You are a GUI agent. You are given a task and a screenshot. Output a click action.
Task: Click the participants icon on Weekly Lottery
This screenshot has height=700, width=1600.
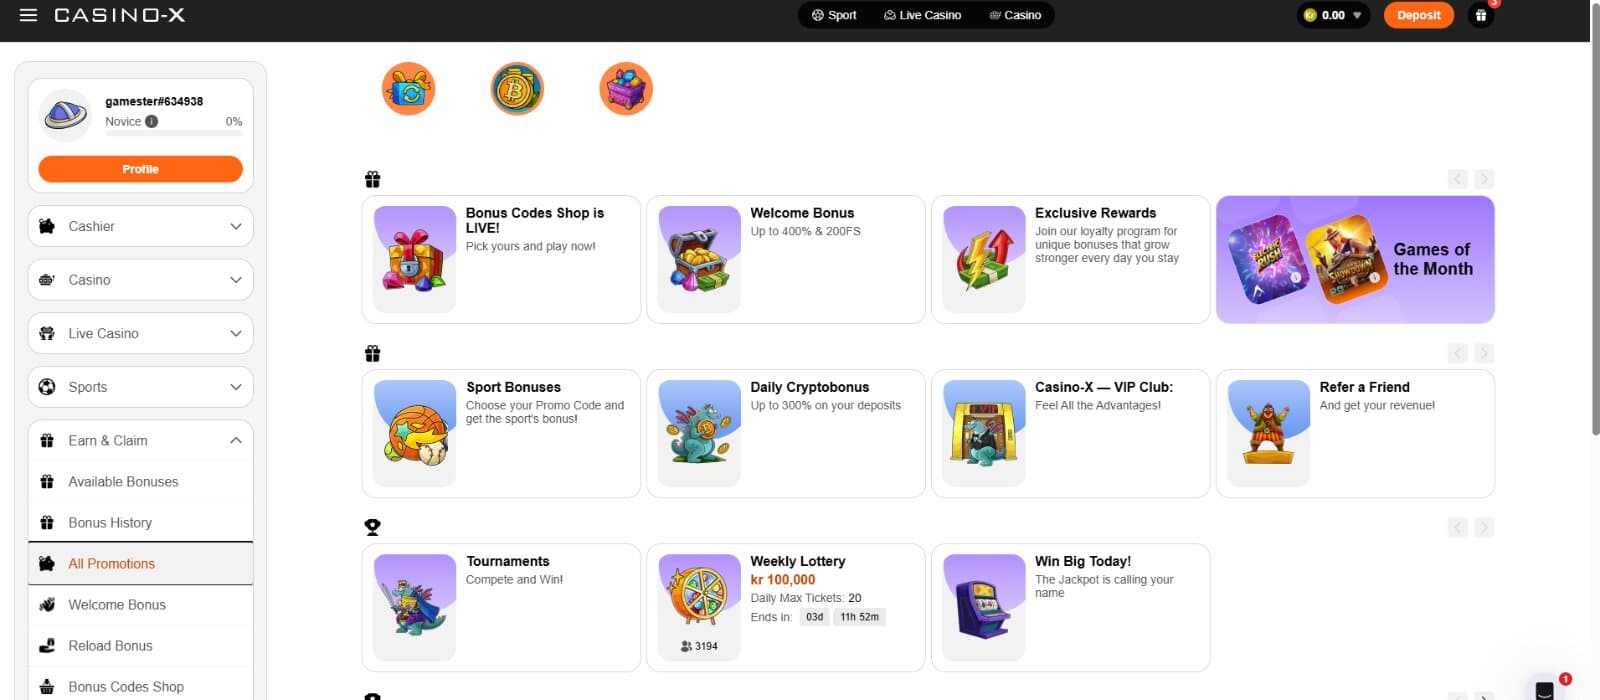point(686,646)
